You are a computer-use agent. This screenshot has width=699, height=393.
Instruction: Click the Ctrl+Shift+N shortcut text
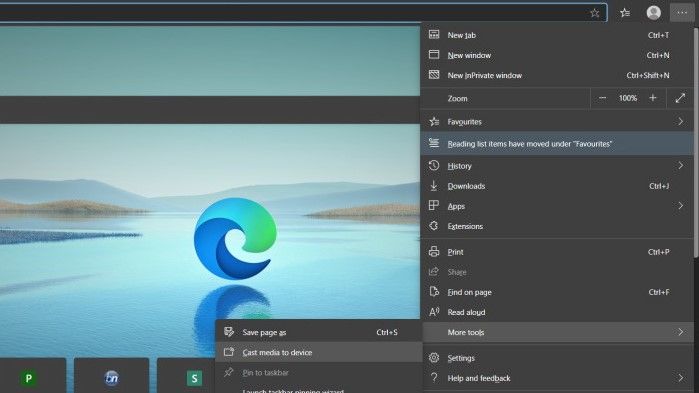(x=648, y=75)
